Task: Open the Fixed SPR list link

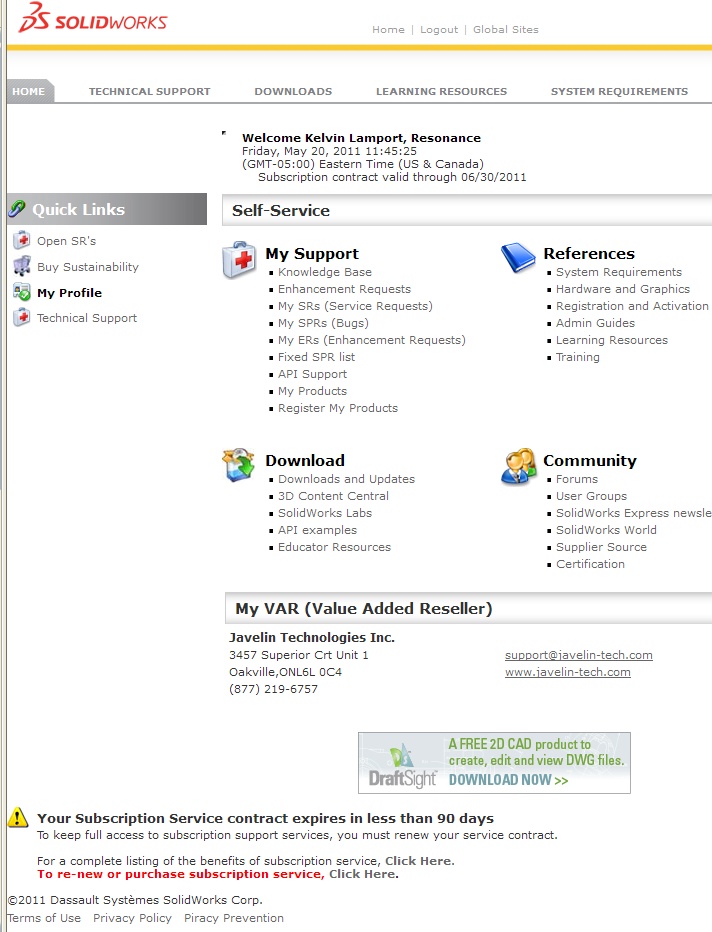Action: 316,357
